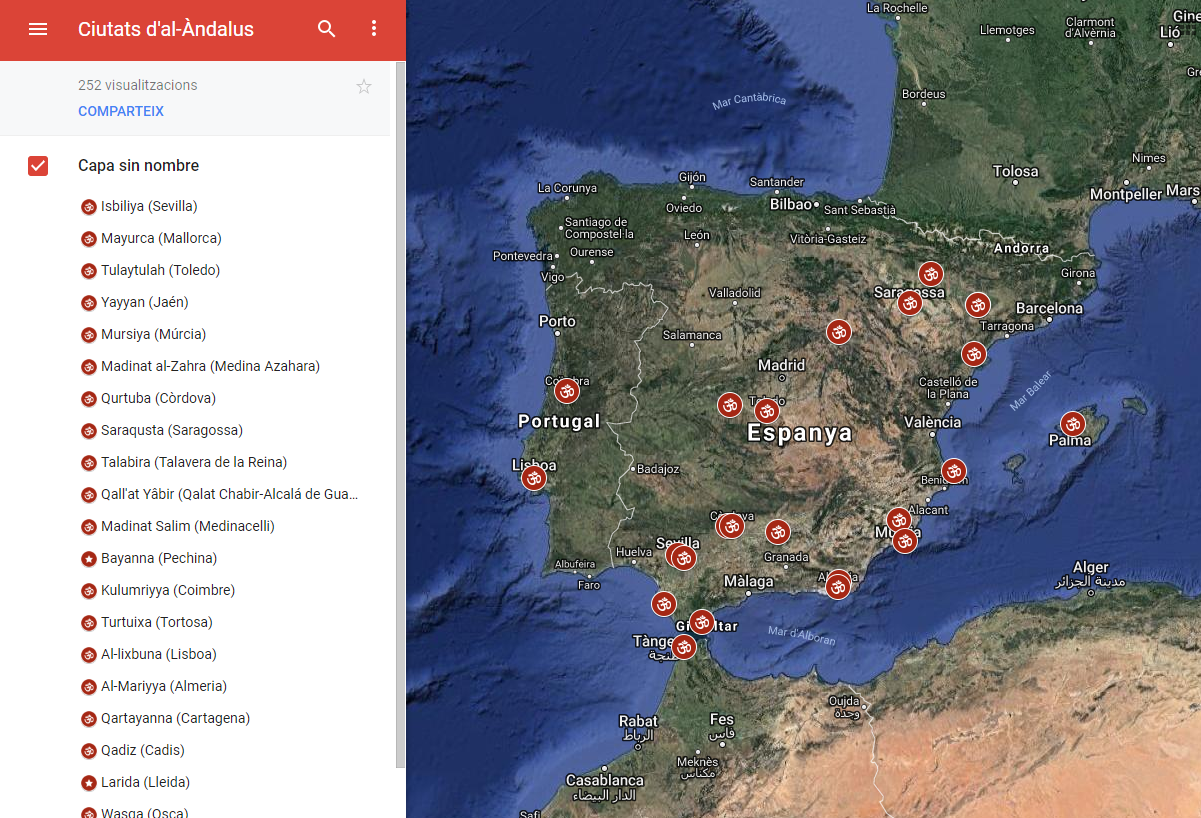
Task: Click the Ciutats d'al-Àndalus map title
Action: [x=166, y=29]
